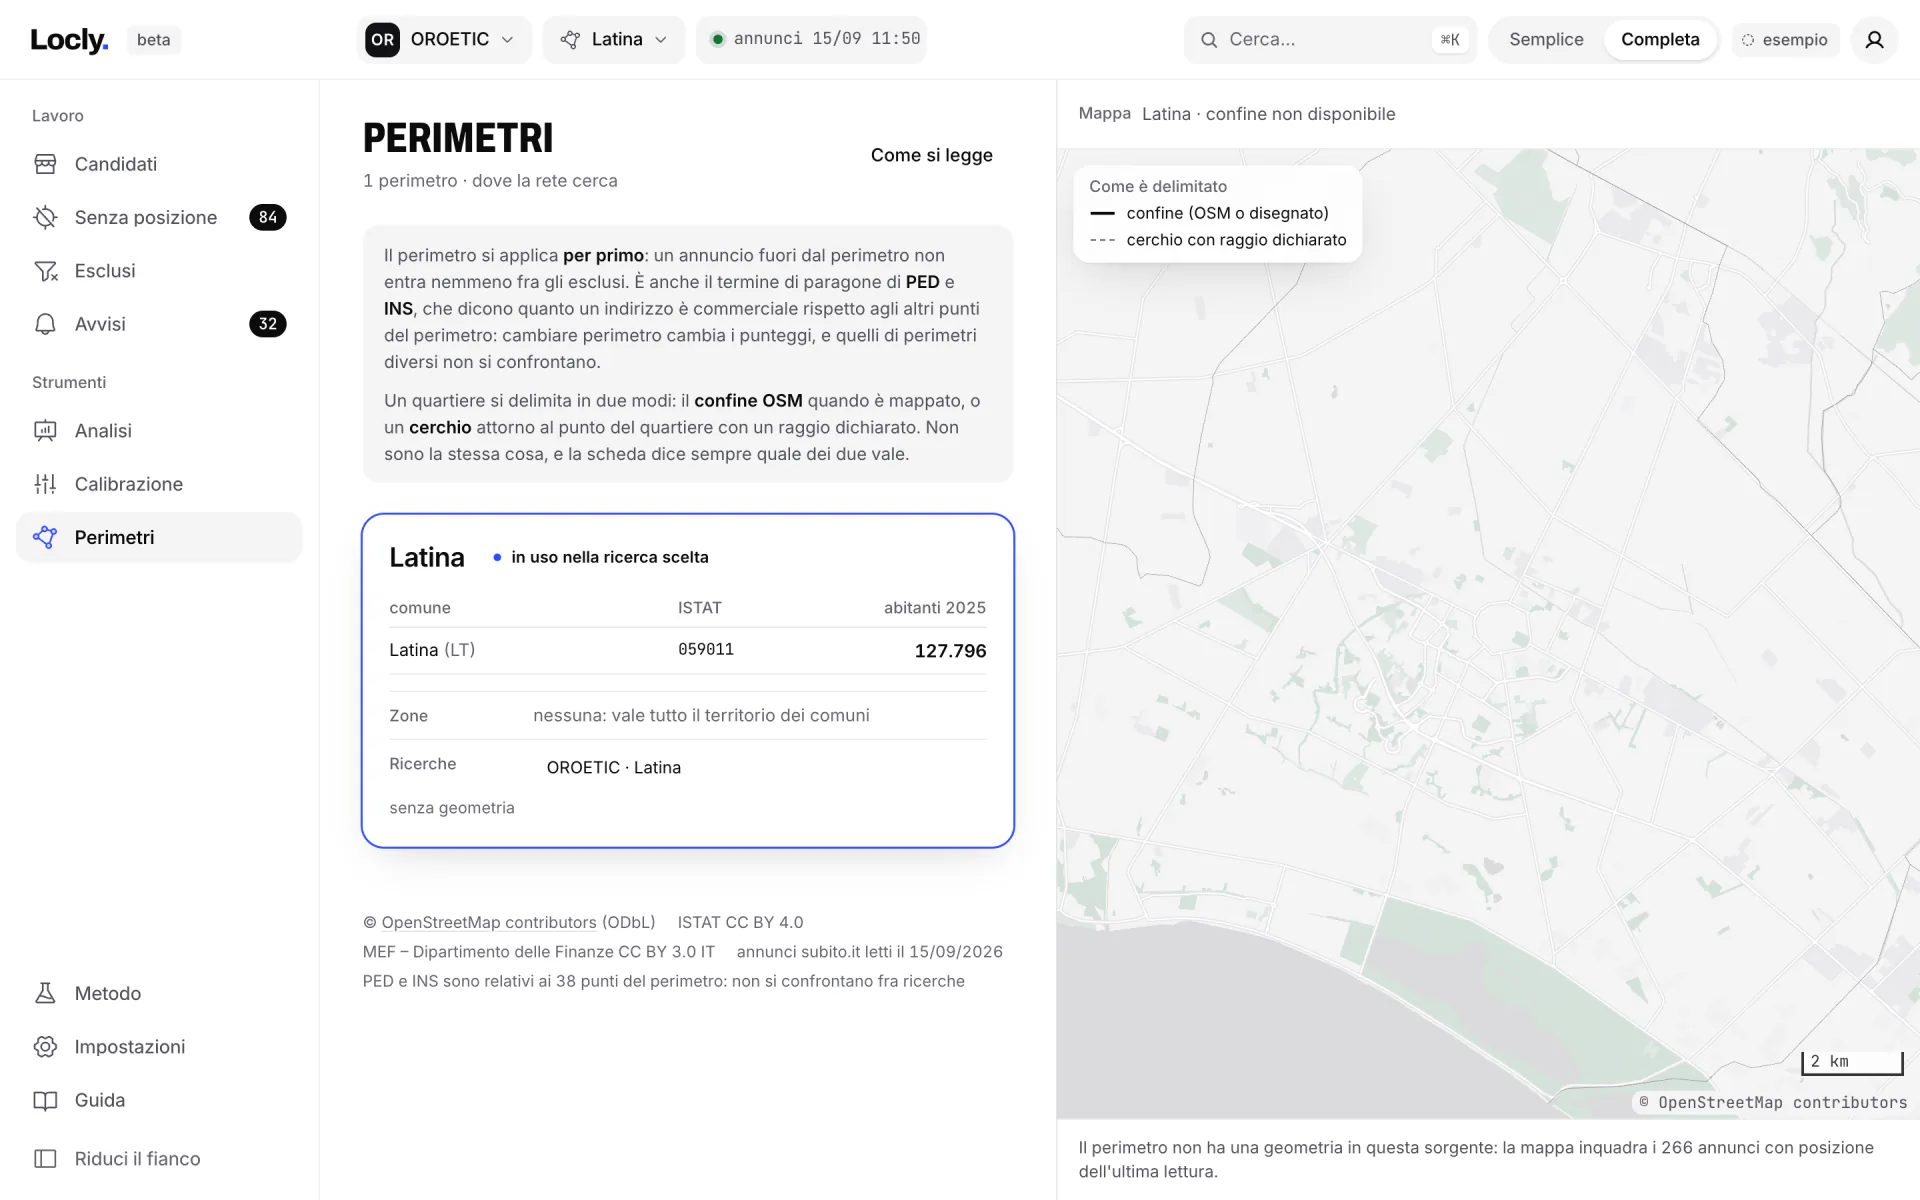Click the beta label next to logo
The height and width of the screenshot is (1200, 1920).
tap(153, 40)
